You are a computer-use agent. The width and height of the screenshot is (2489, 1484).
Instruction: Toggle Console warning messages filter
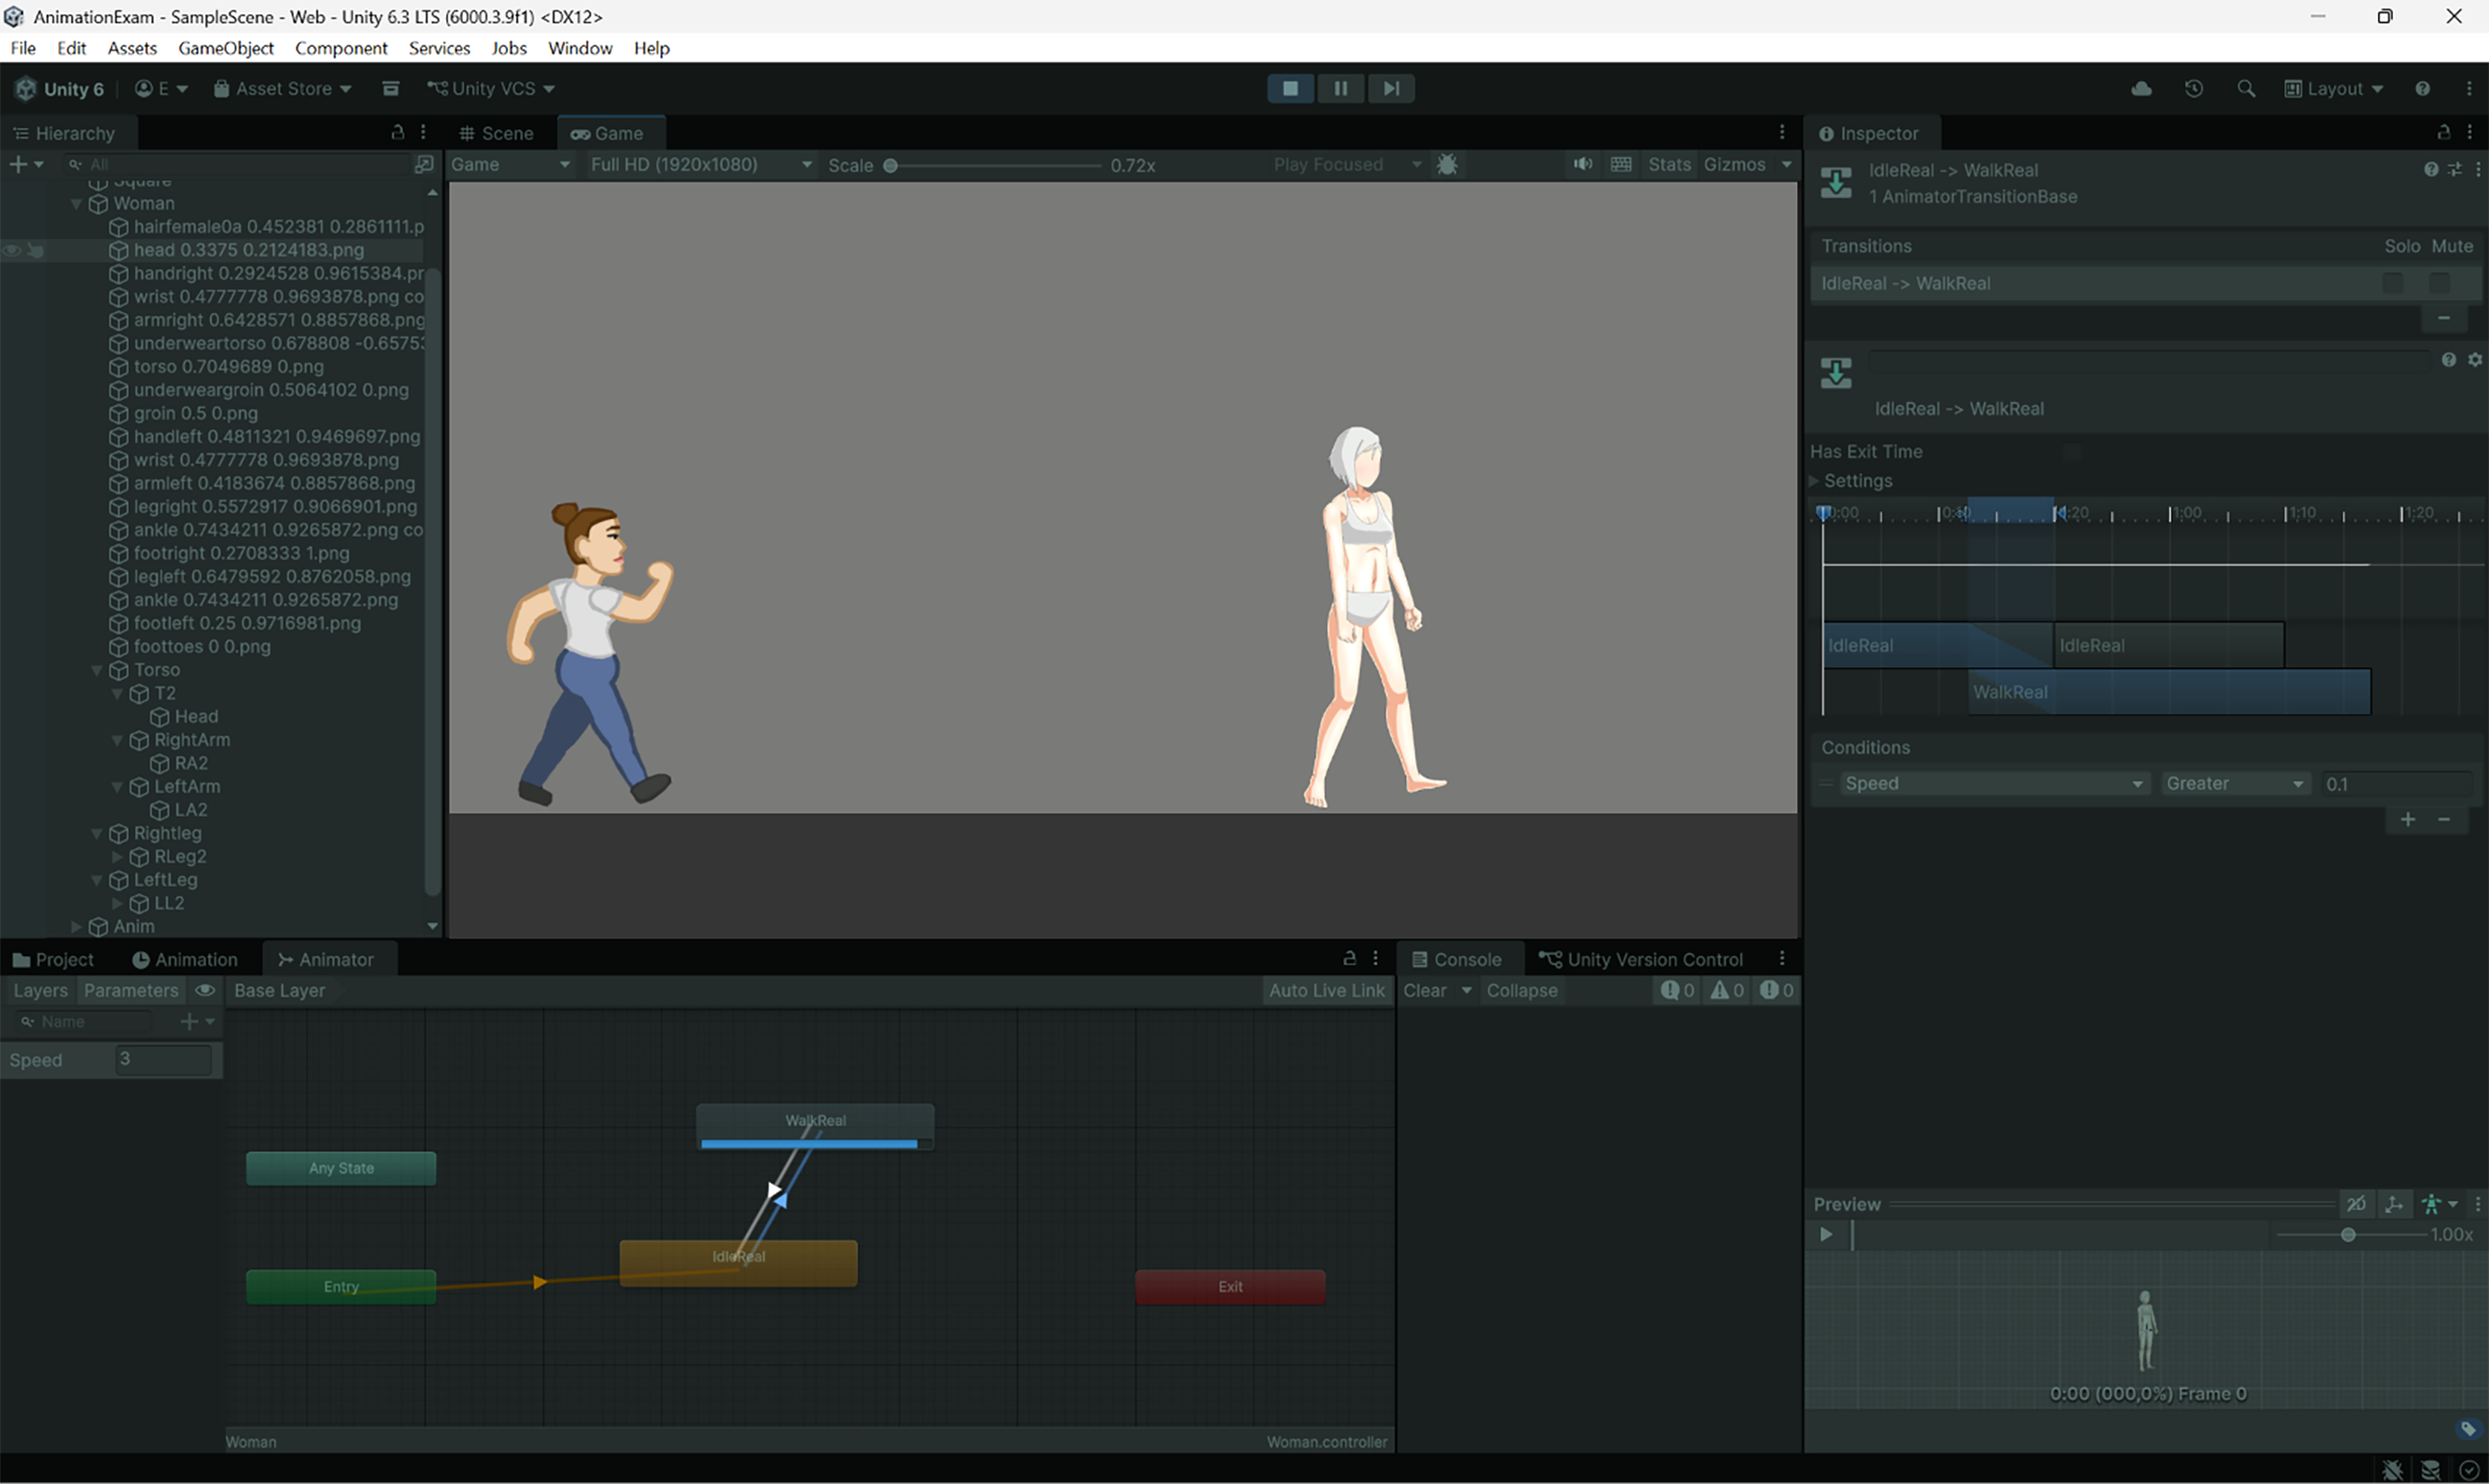(x=1727, y=990)
